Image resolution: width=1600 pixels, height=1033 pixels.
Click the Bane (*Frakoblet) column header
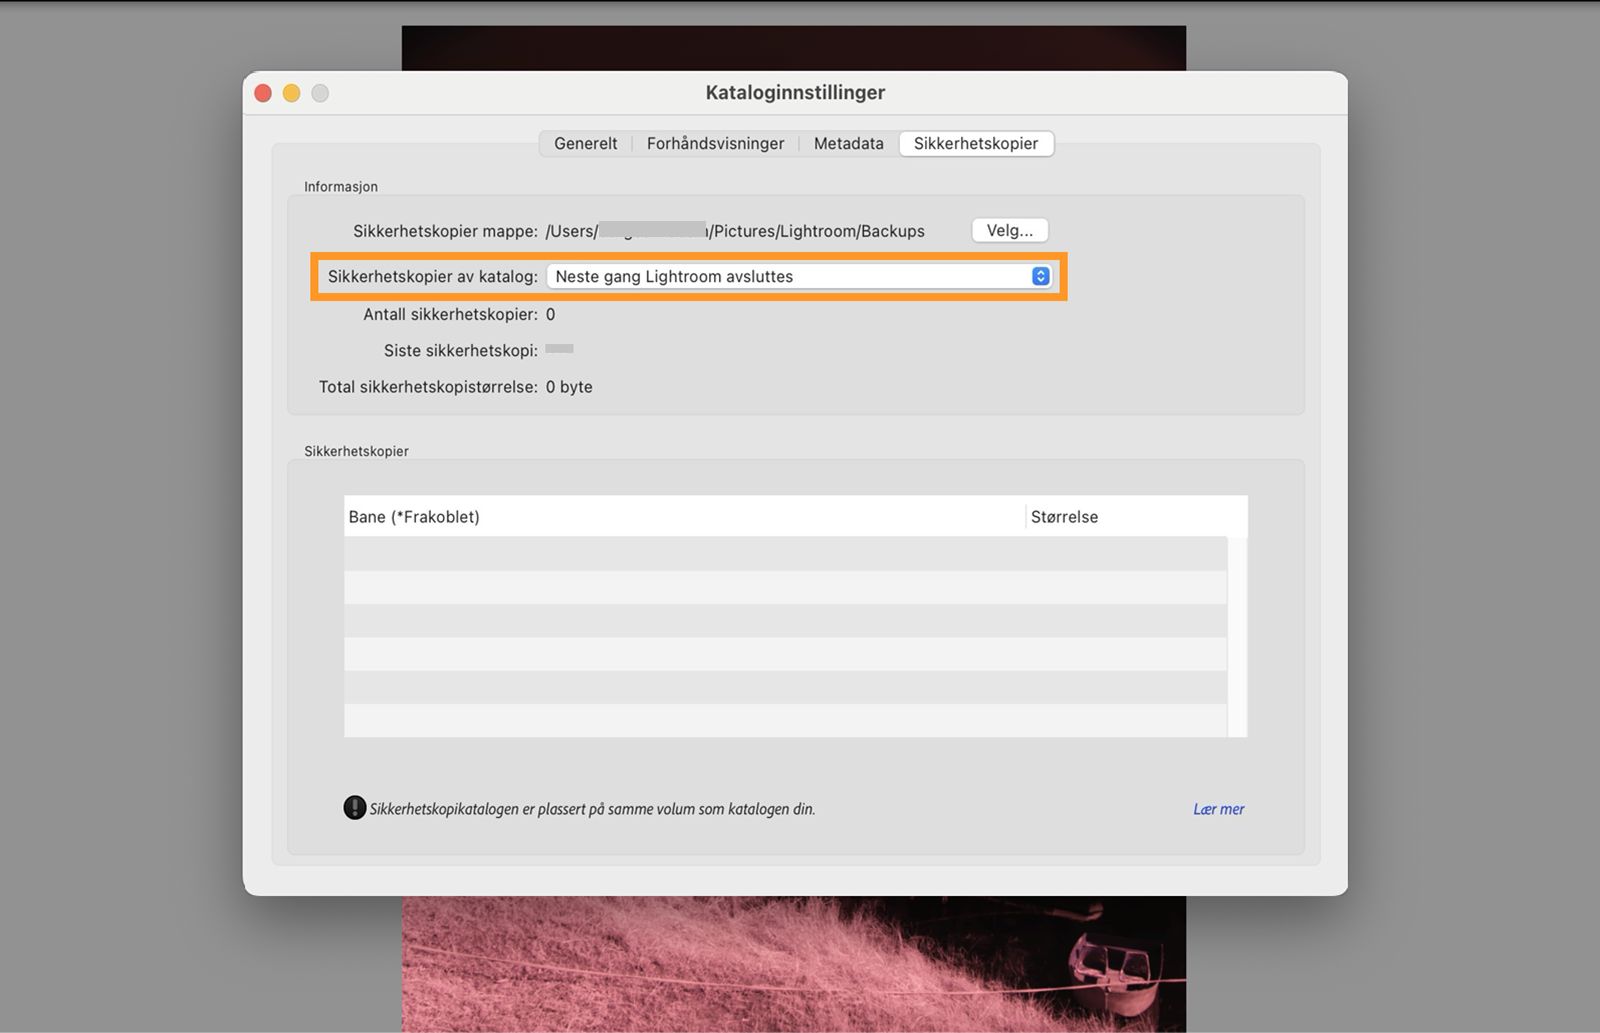click(x=413, y=516)
